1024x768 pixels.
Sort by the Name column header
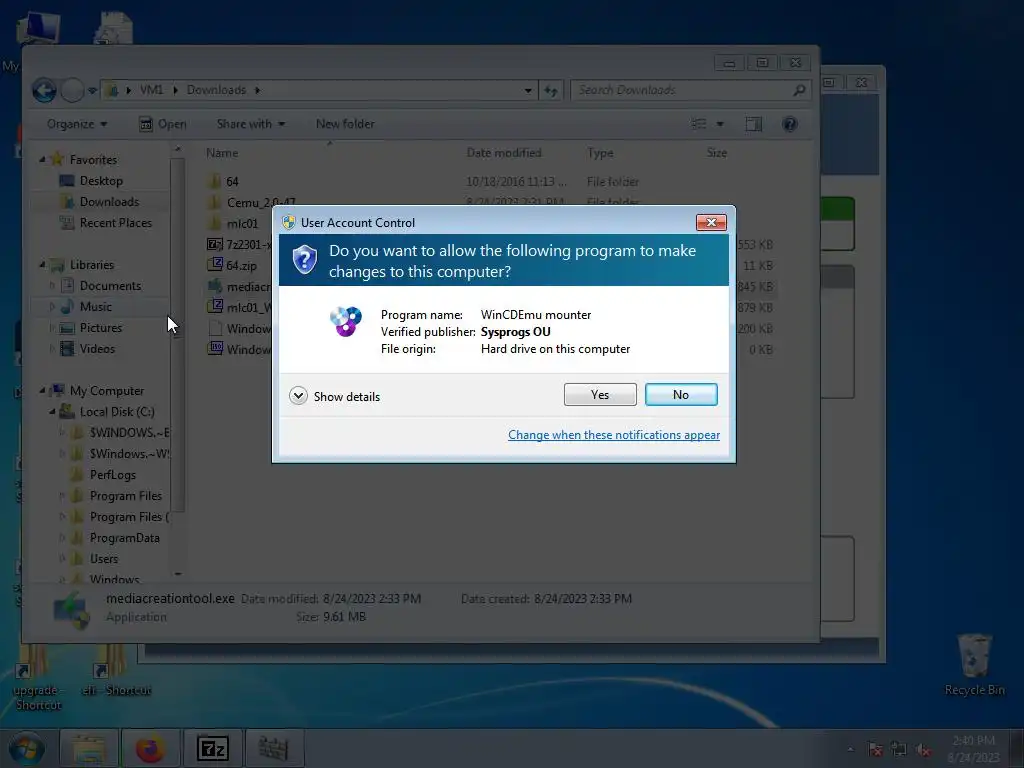pyautogui.click(x=222, y=153)
